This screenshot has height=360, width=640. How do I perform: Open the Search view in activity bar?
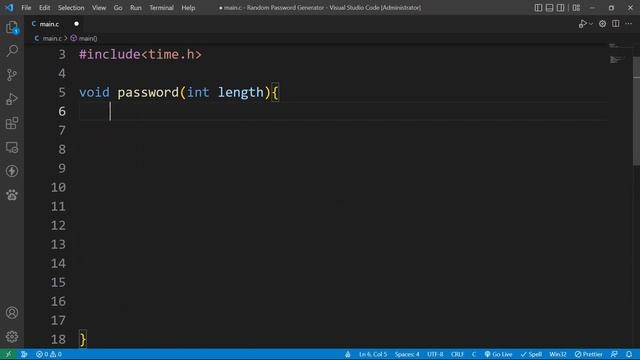[12, 51]
